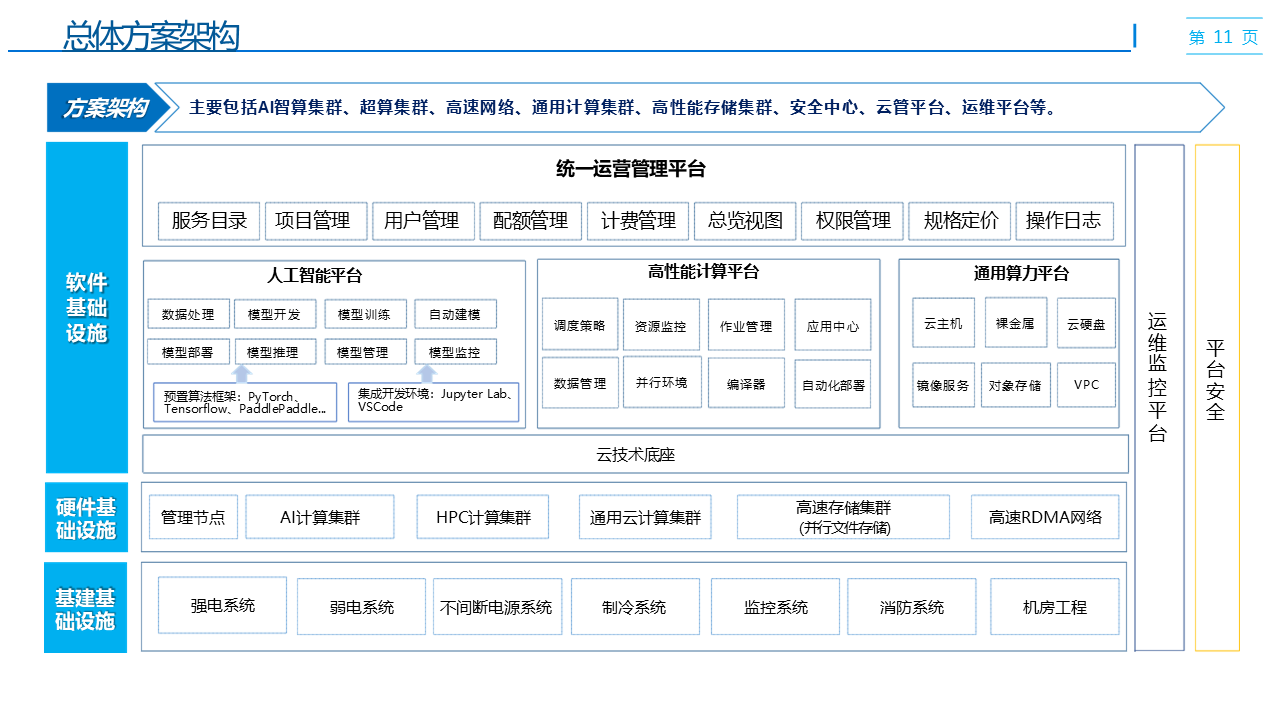Select the 高速RDMA网络 box
This screenshot has height=720, width=1280.
pyautogui.click(x=1046, y=517)
